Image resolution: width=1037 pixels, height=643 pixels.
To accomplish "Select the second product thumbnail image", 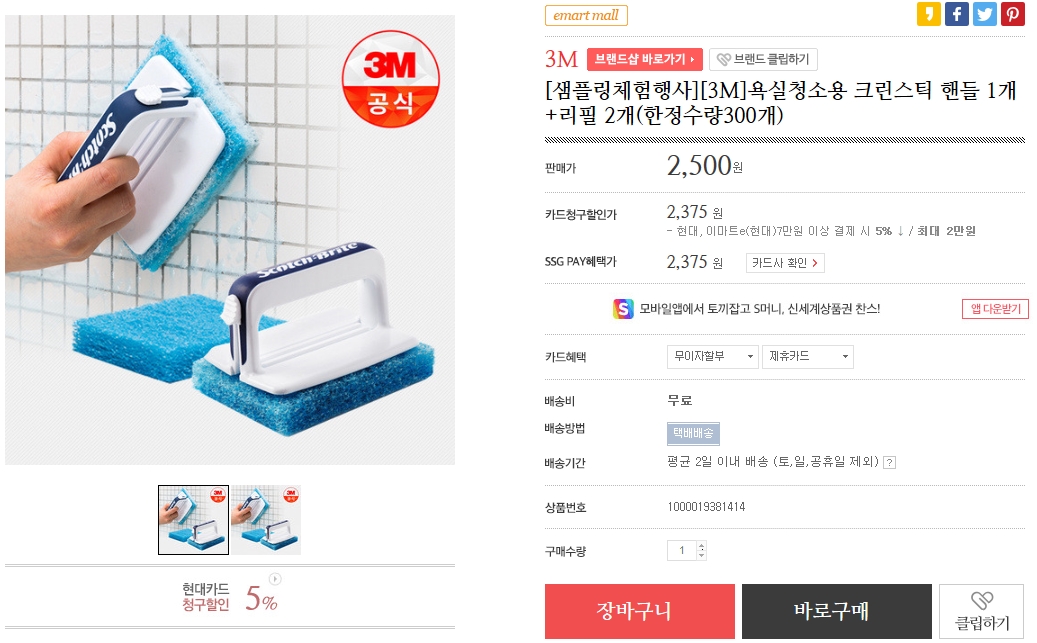I will click(x=266, y=520).
